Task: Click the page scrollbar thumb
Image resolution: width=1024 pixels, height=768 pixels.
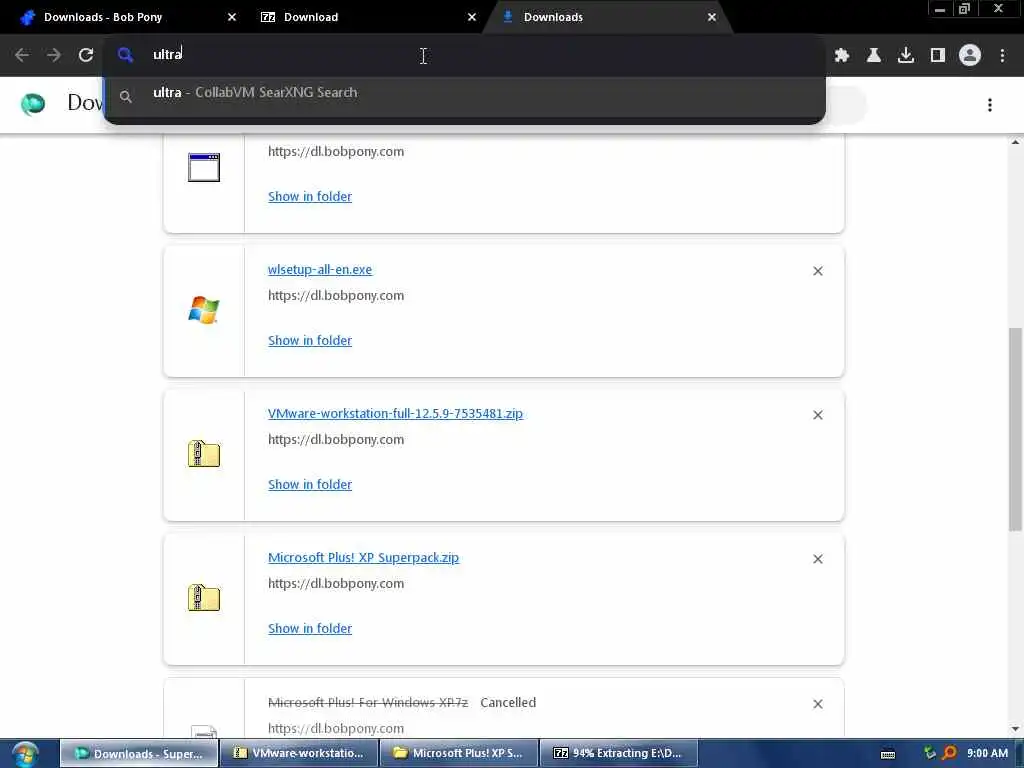Action: tap(1015, 428)
